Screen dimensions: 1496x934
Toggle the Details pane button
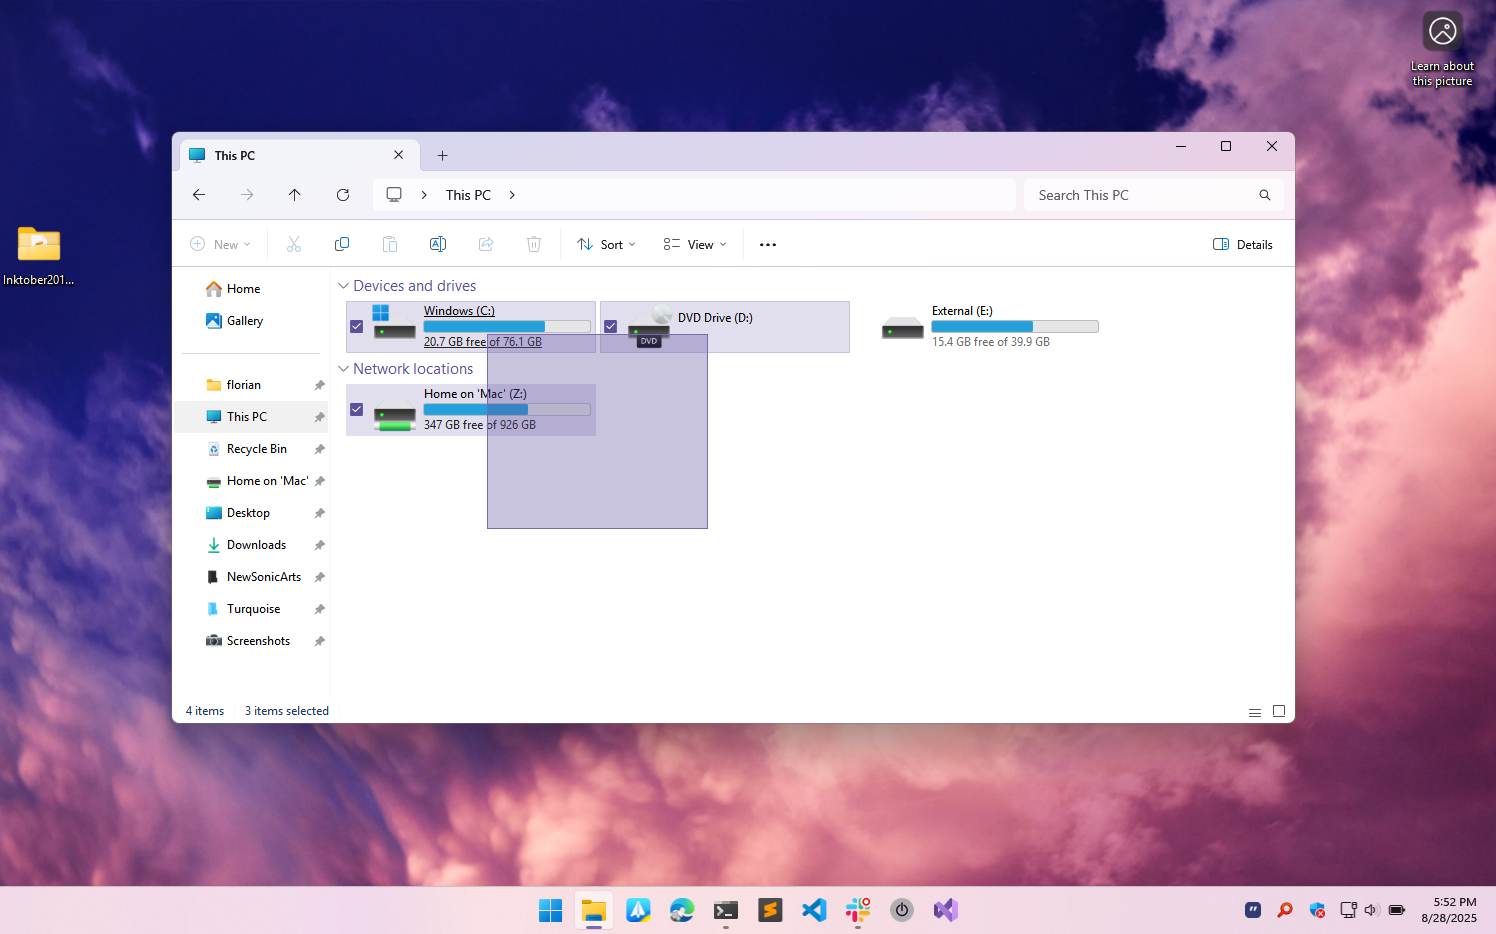click(x=1243, y=245)
